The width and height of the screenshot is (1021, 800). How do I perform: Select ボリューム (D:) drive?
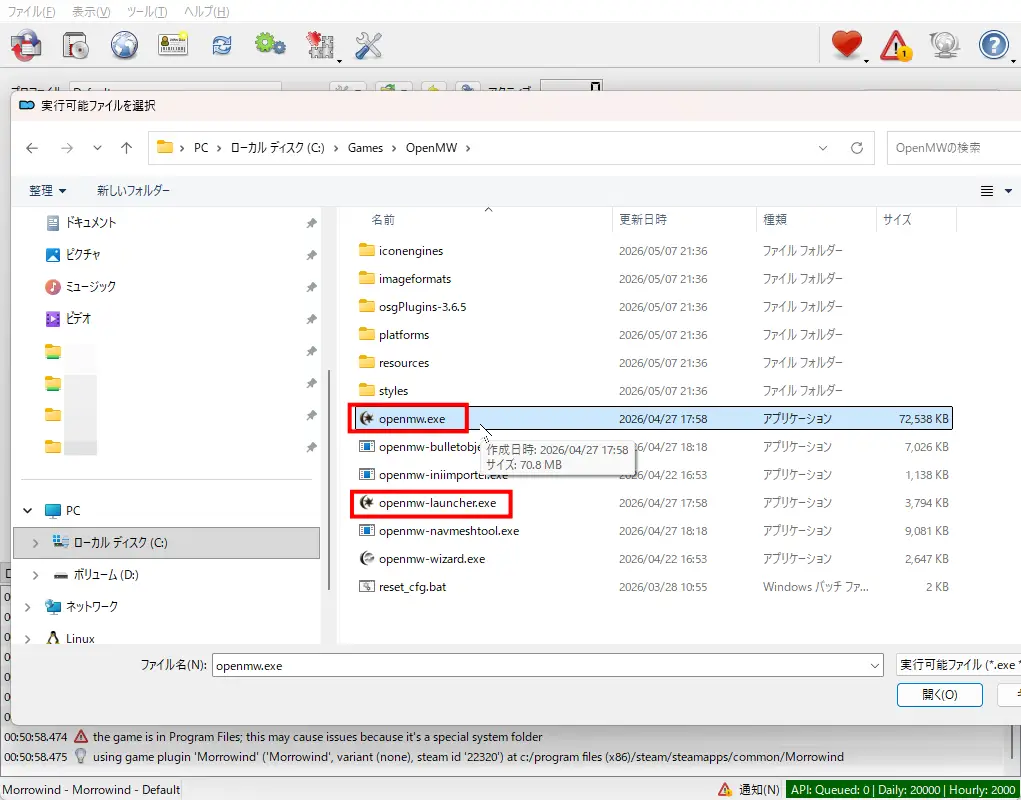pos(105,575)
